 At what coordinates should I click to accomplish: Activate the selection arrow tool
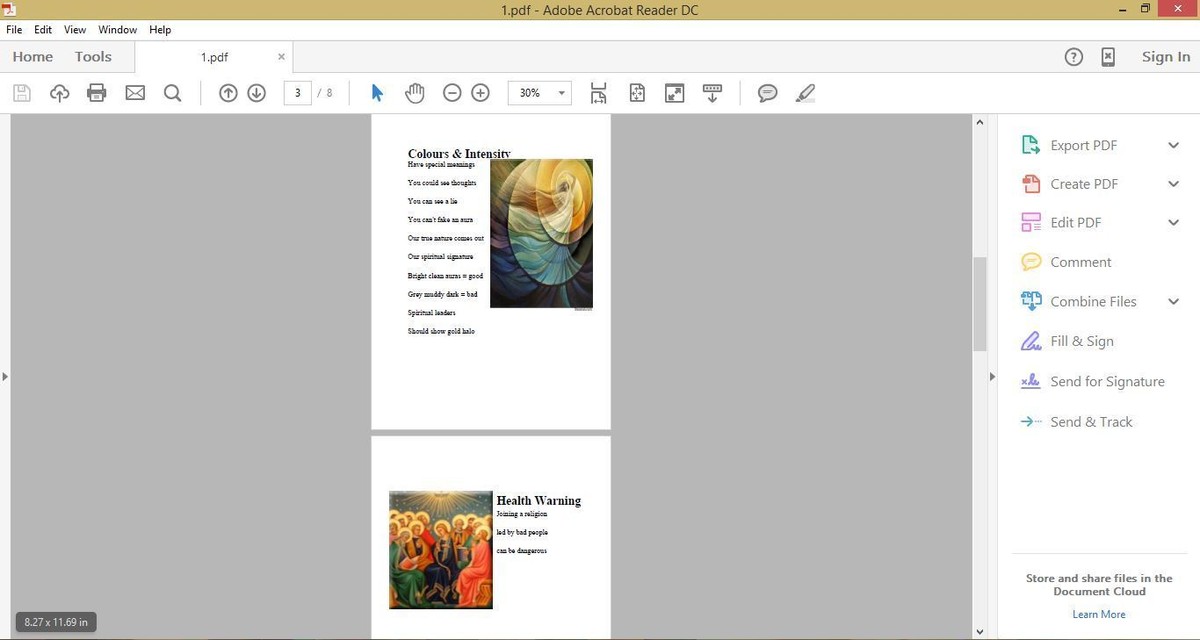tap(377, 93)
